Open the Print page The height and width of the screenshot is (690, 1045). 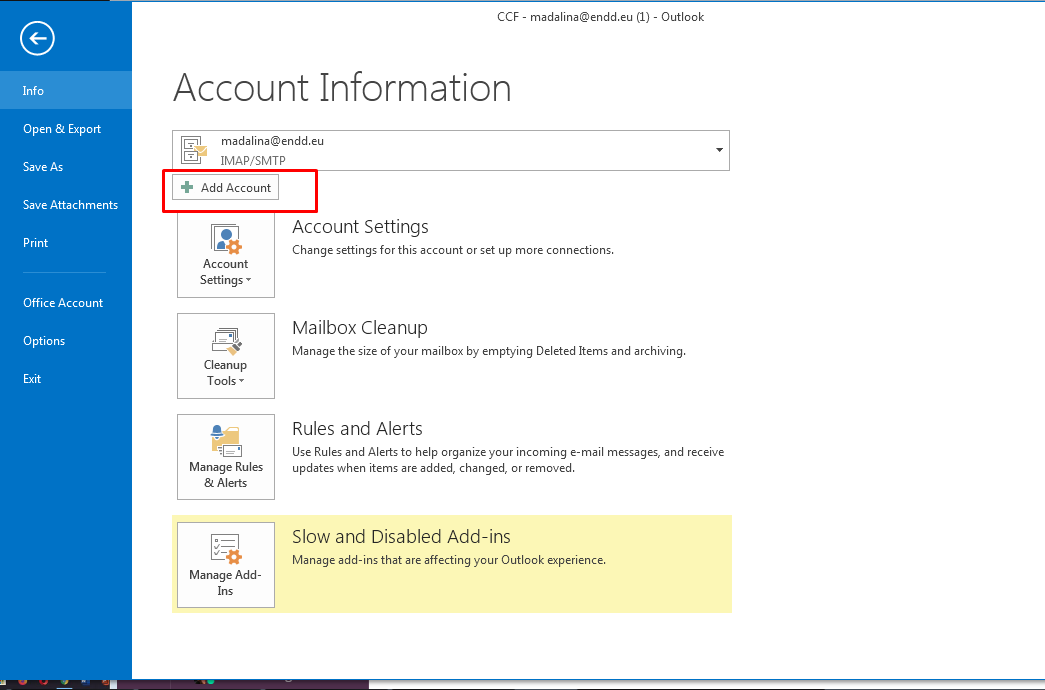[36, 243]
